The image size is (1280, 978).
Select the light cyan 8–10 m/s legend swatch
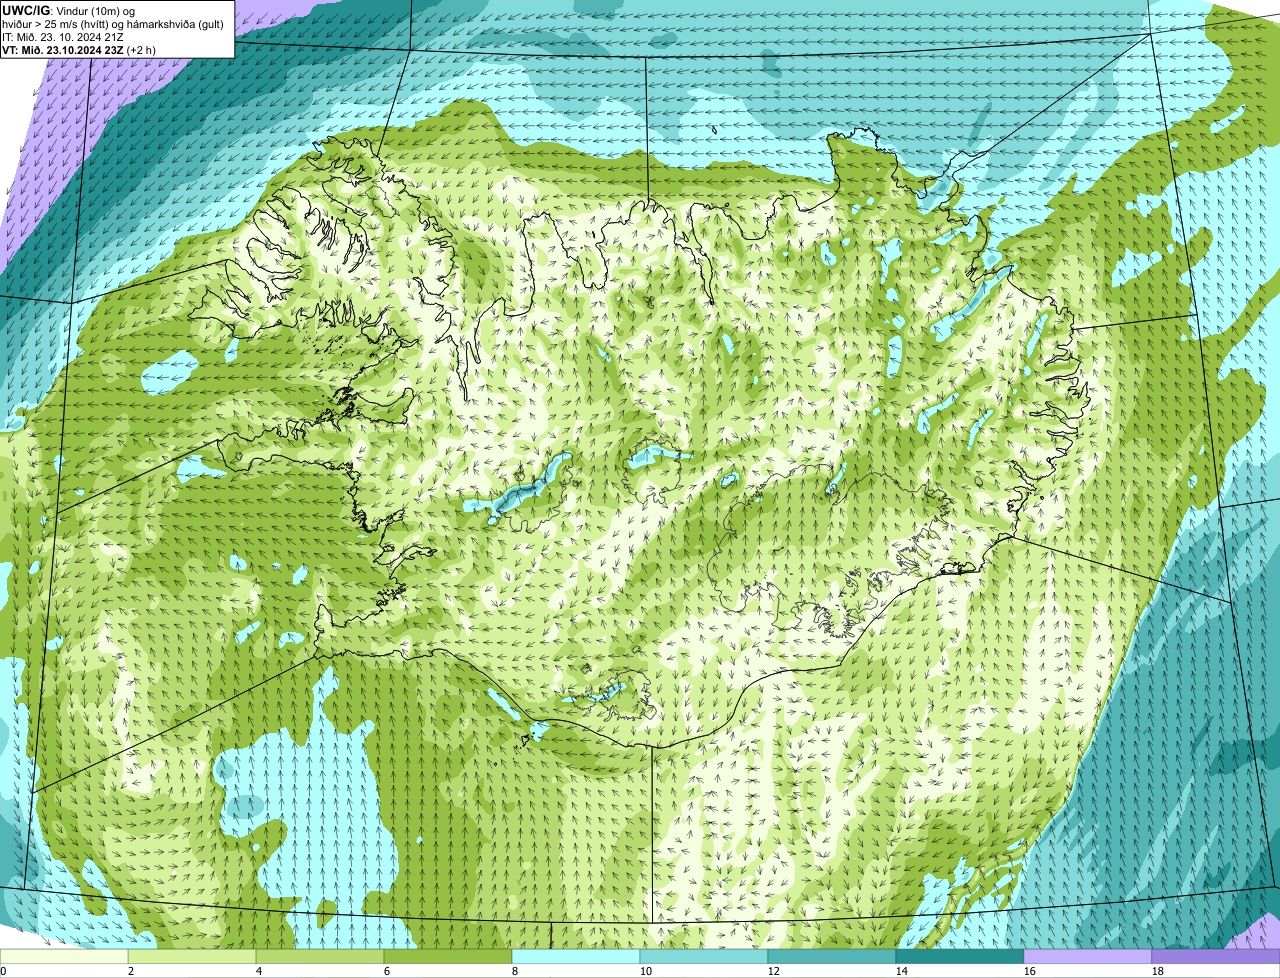pos(576,956)
